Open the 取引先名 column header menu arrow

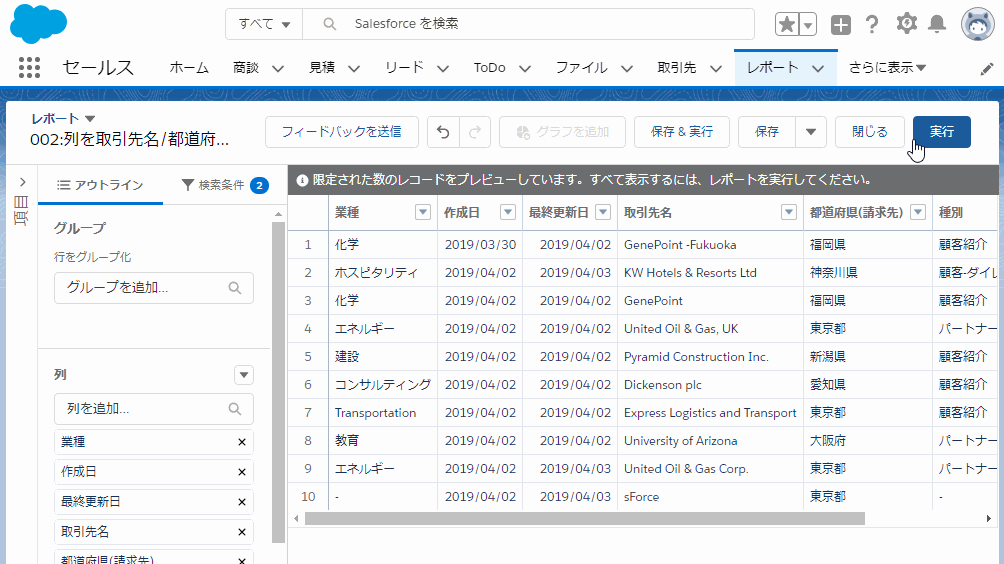789,212
